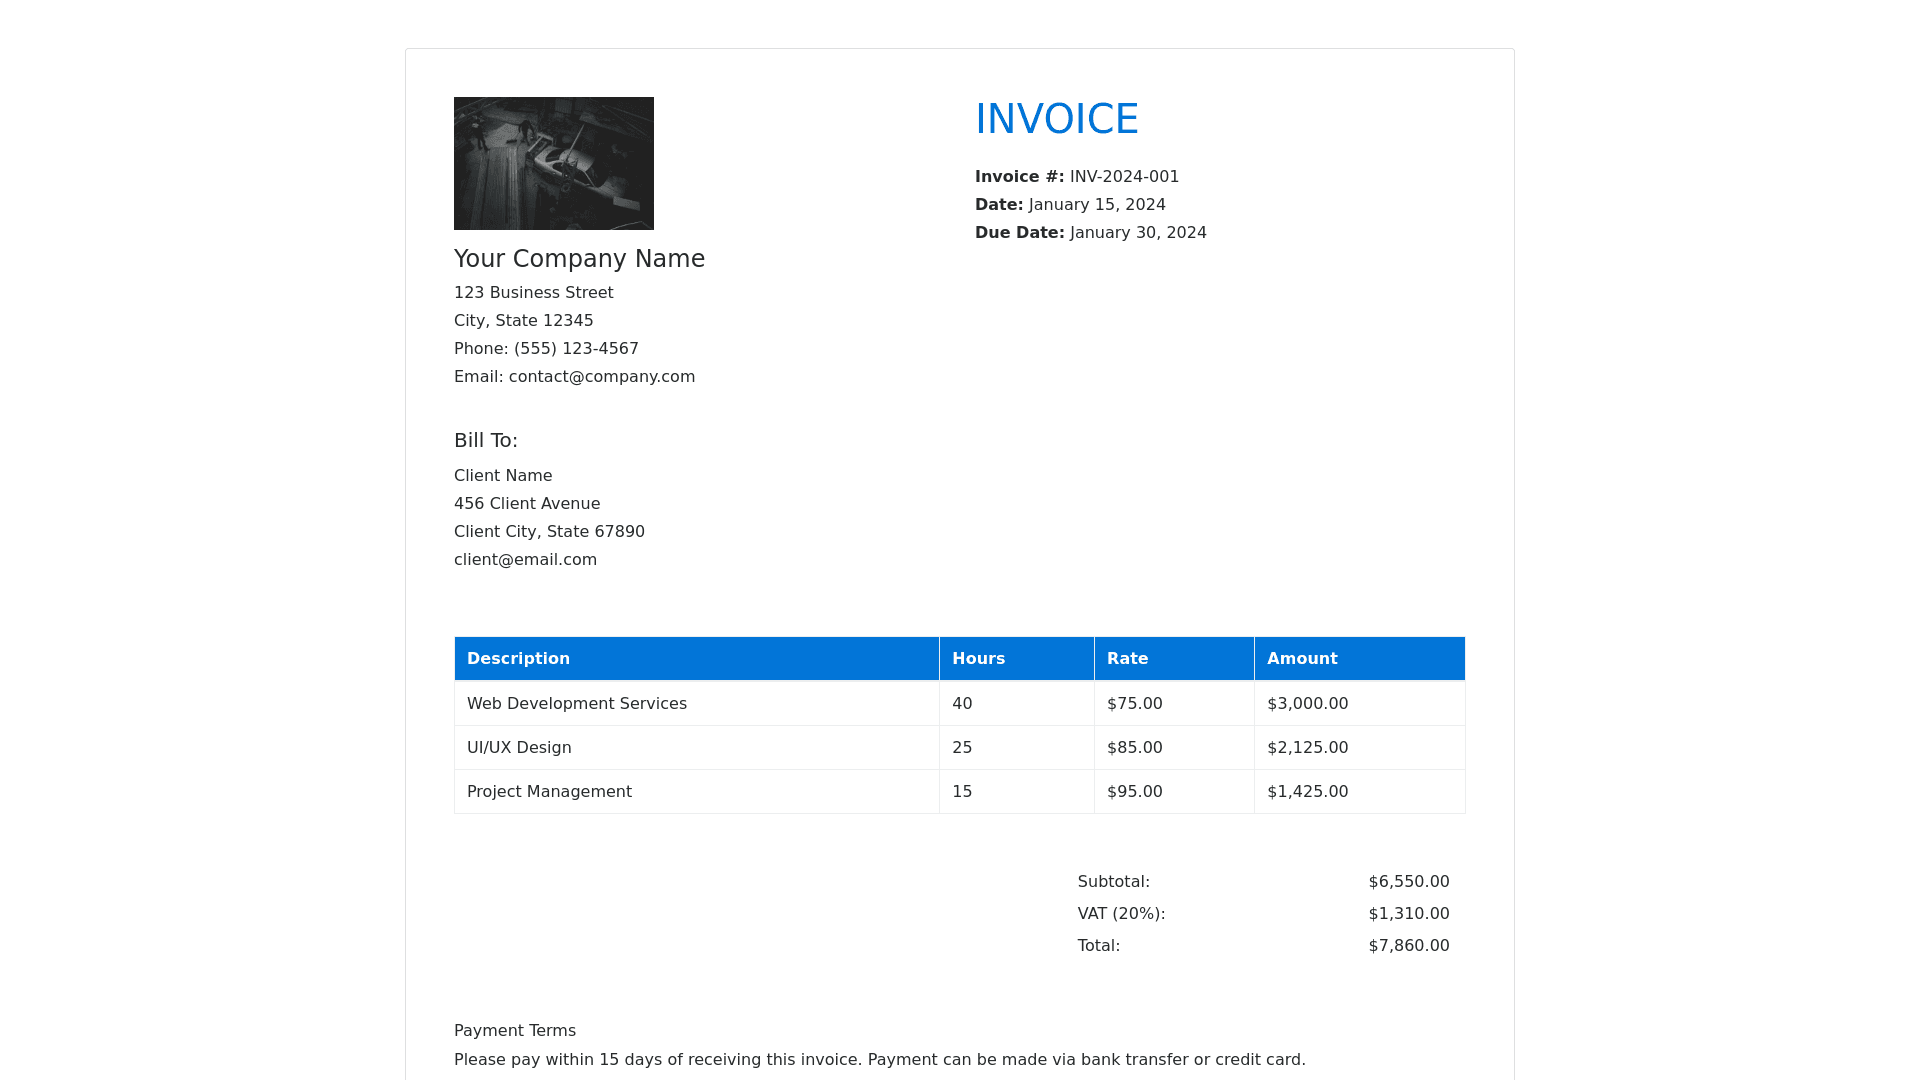The height and width of the screenshot is (1080, 1920).
Task: Select the UI/UX Design description cell
Action: tap(519, 748)
